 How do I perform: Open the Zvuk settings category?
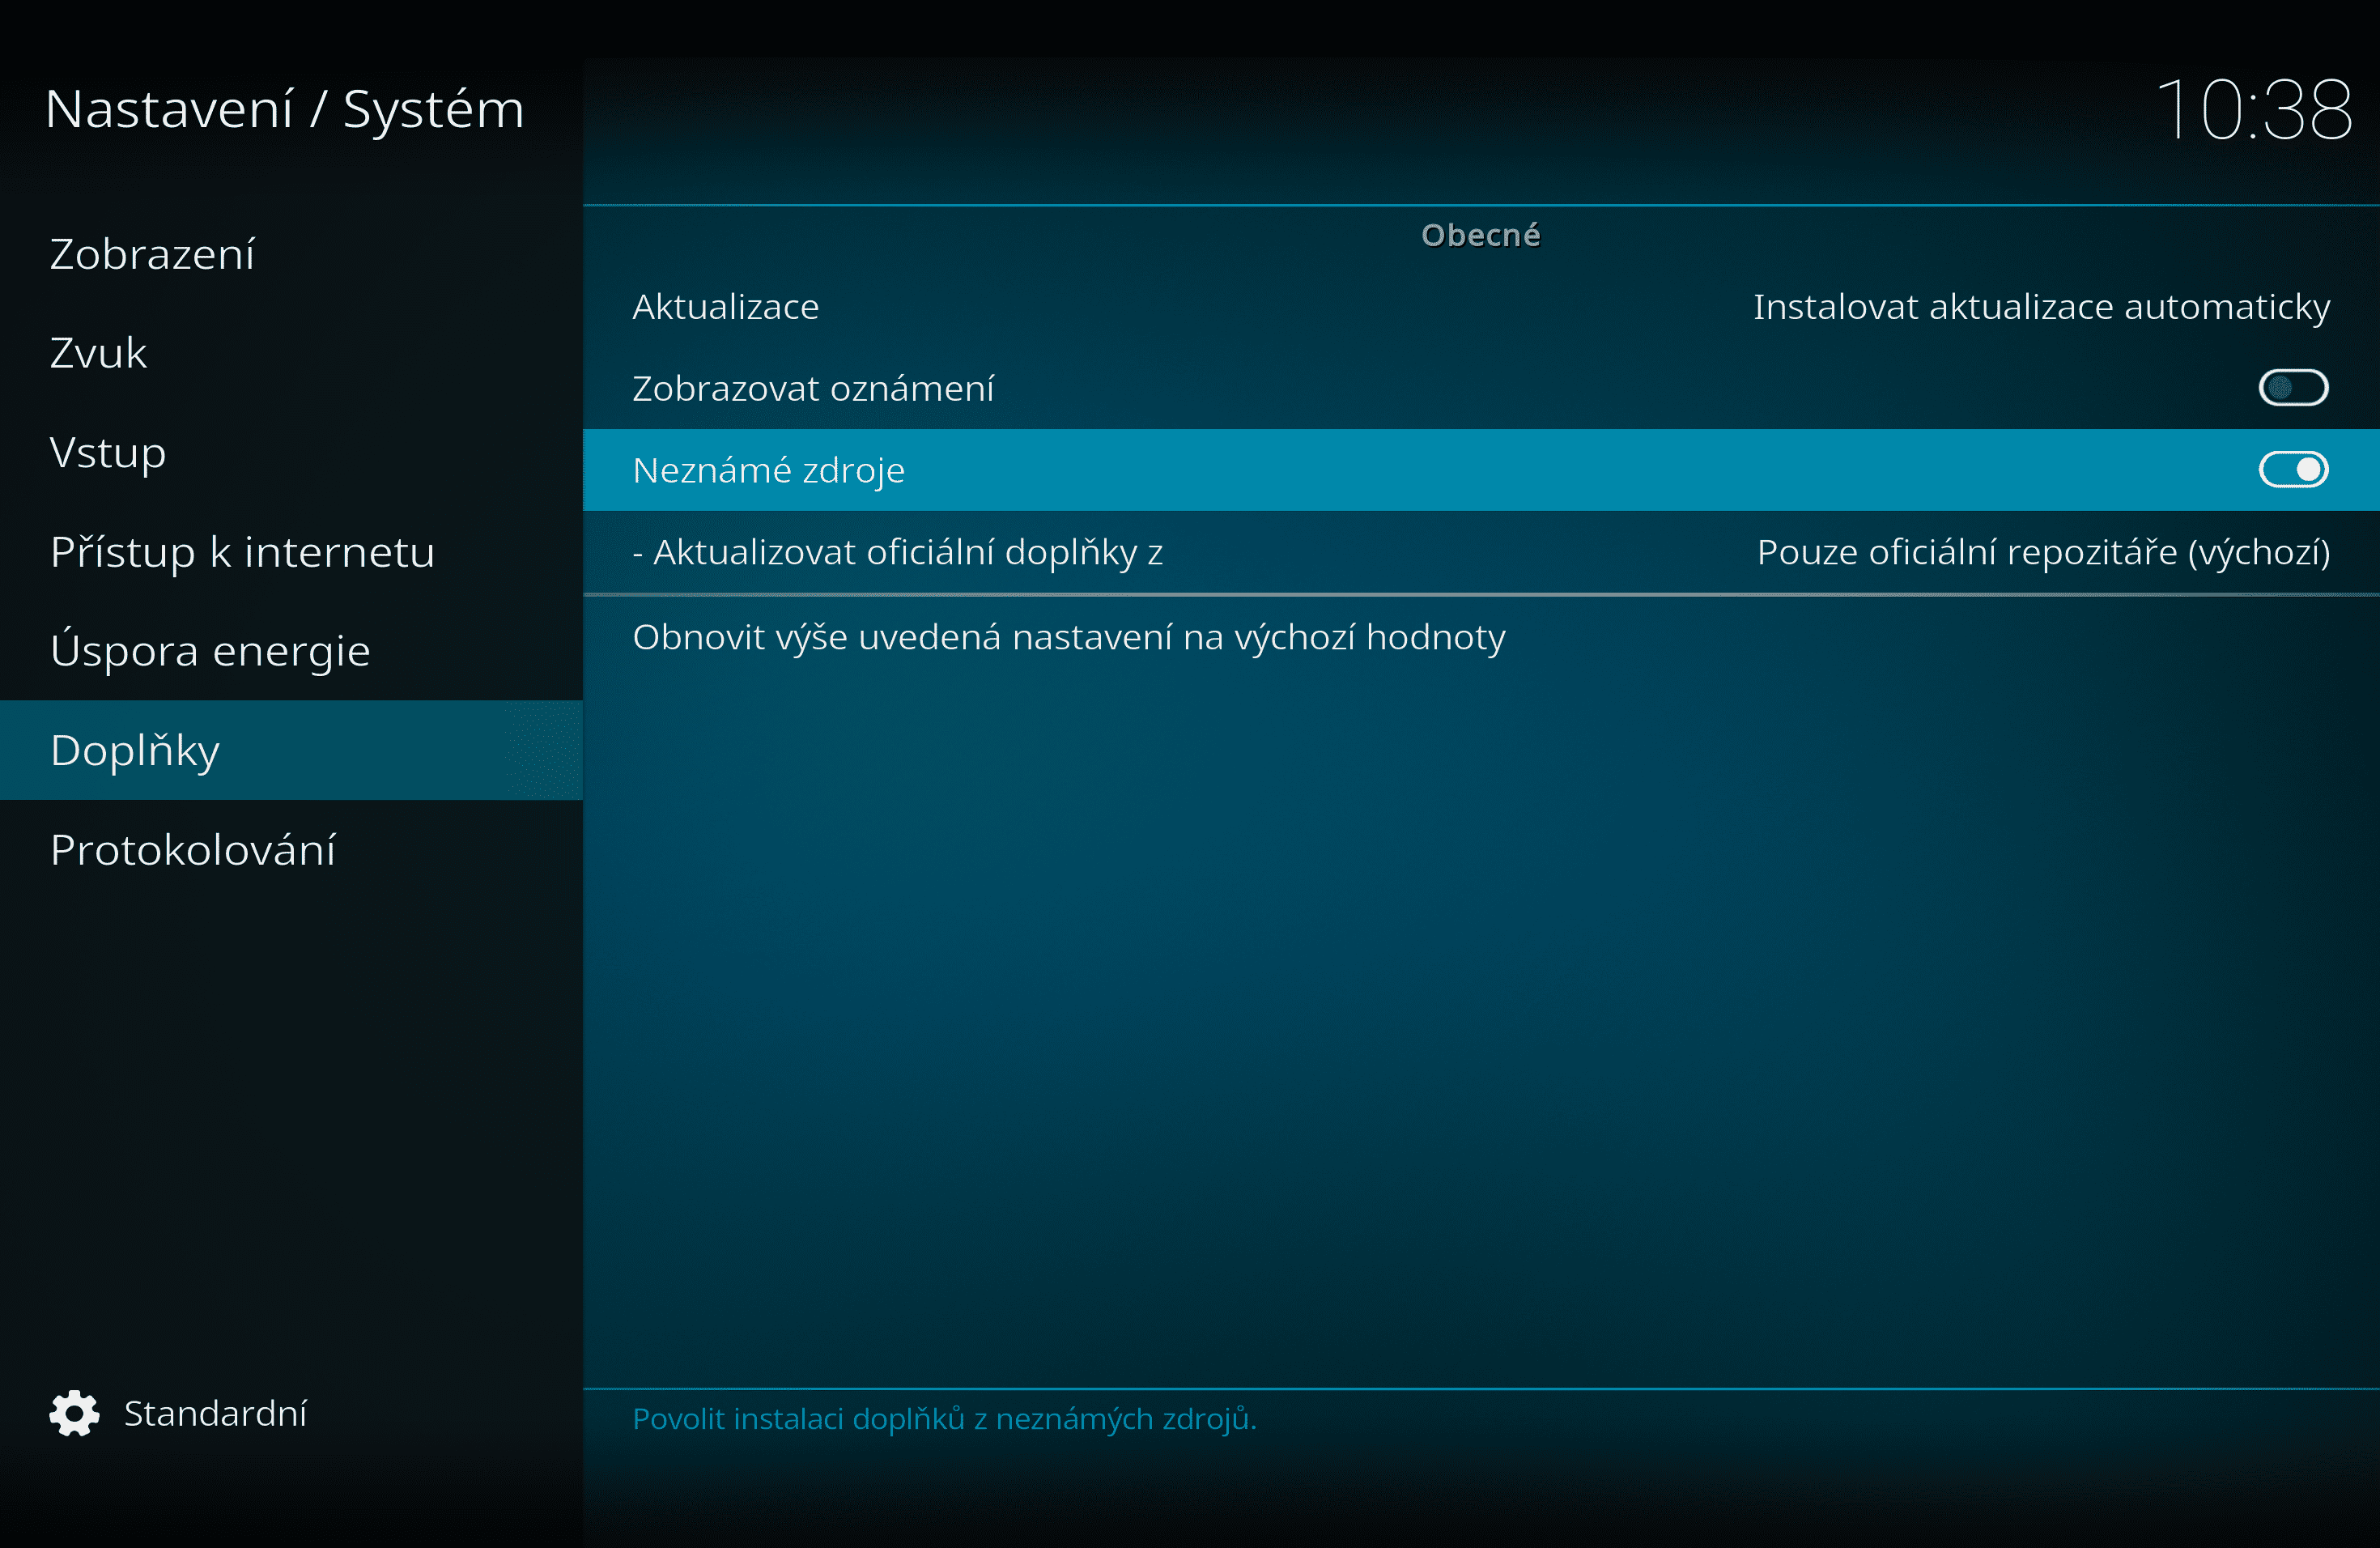coord(291,353)
